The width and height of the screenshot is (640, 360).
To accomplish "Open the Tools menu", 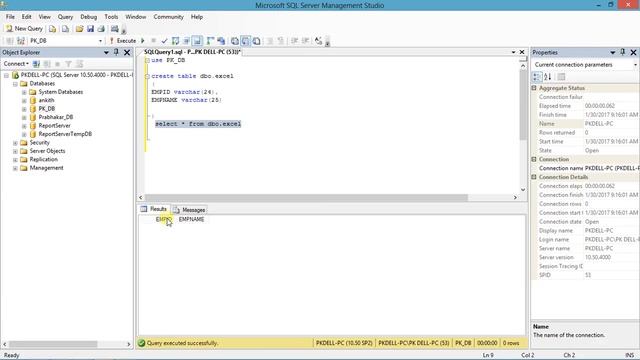I will click(111, 17).
